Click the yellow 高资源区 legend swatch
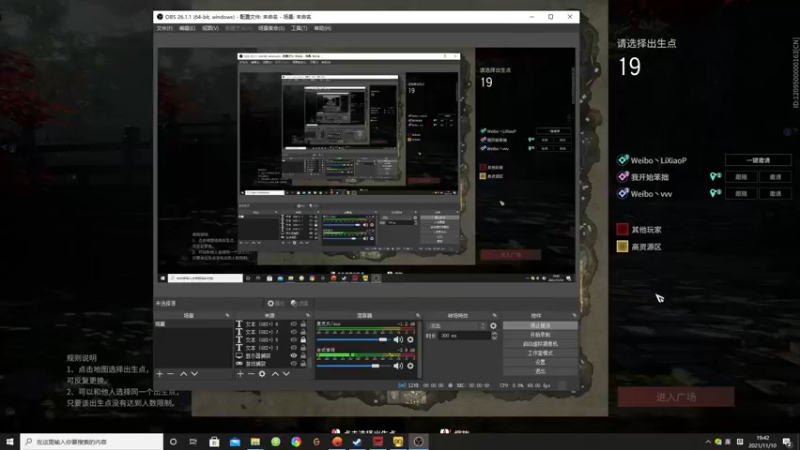Screen dimensions: 800x450 622,246
